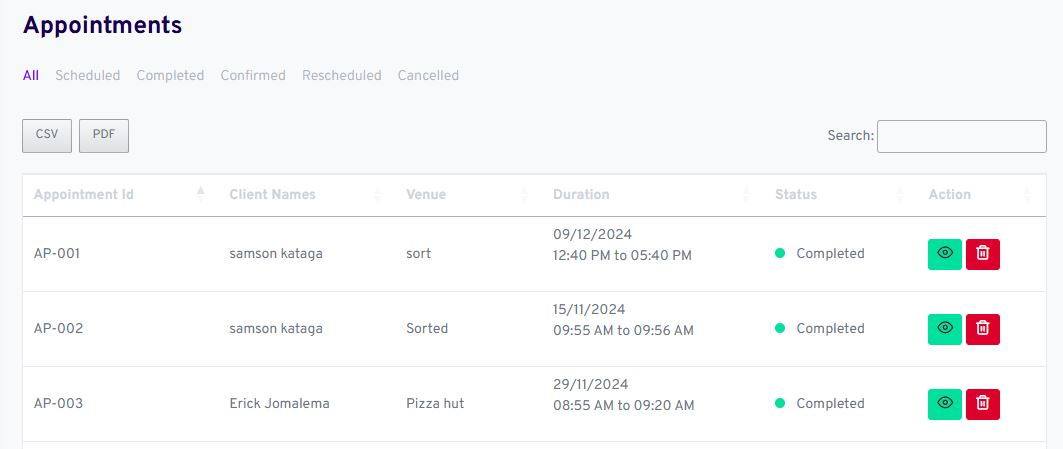Sort by Appointment Id column arrows
1063x449 pixels.
tap(201, 194)
